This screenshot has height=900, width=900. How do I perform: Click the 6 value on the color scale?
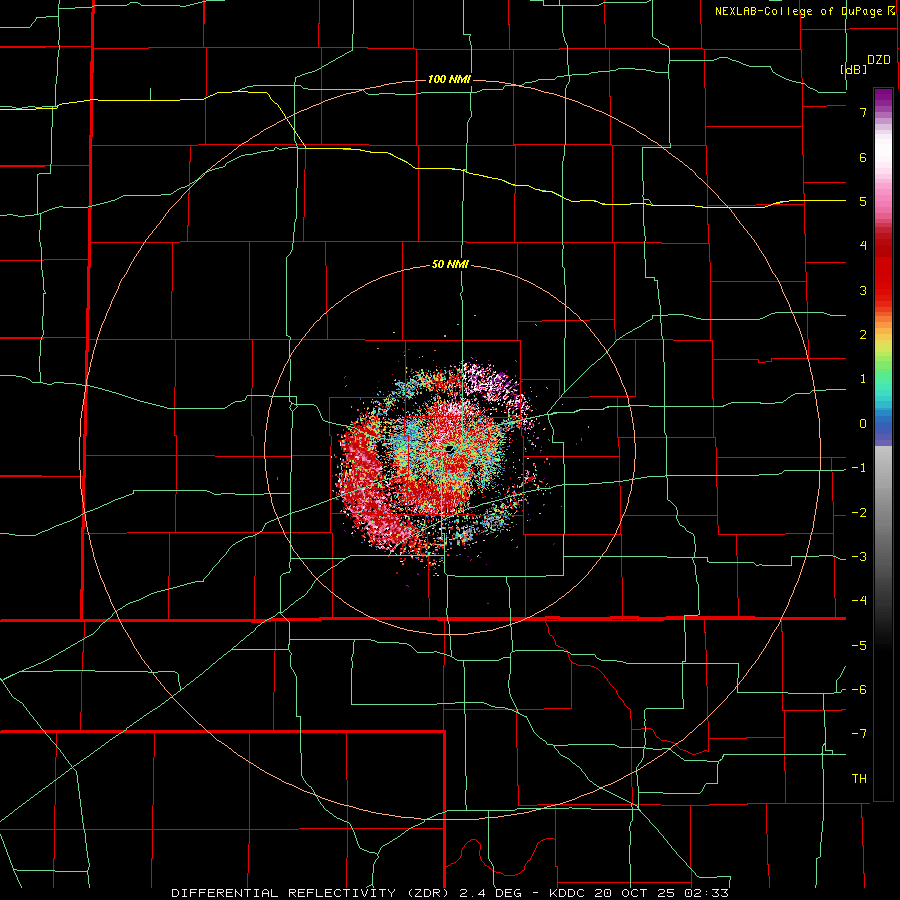coord(863,157)
